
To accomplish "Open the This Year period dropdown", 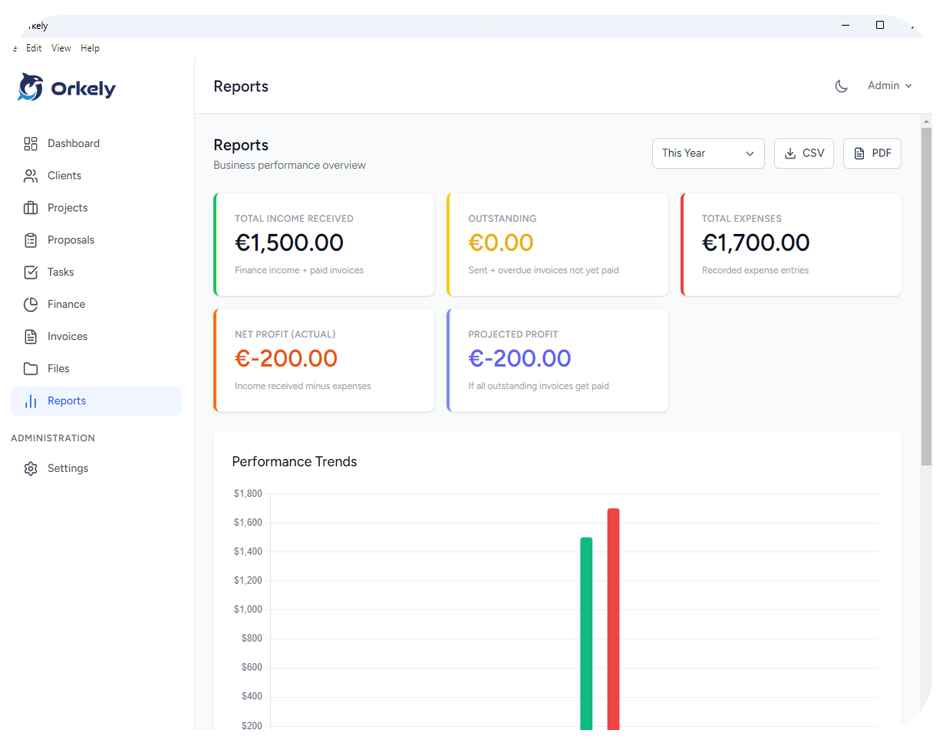I will coord(708,153).
